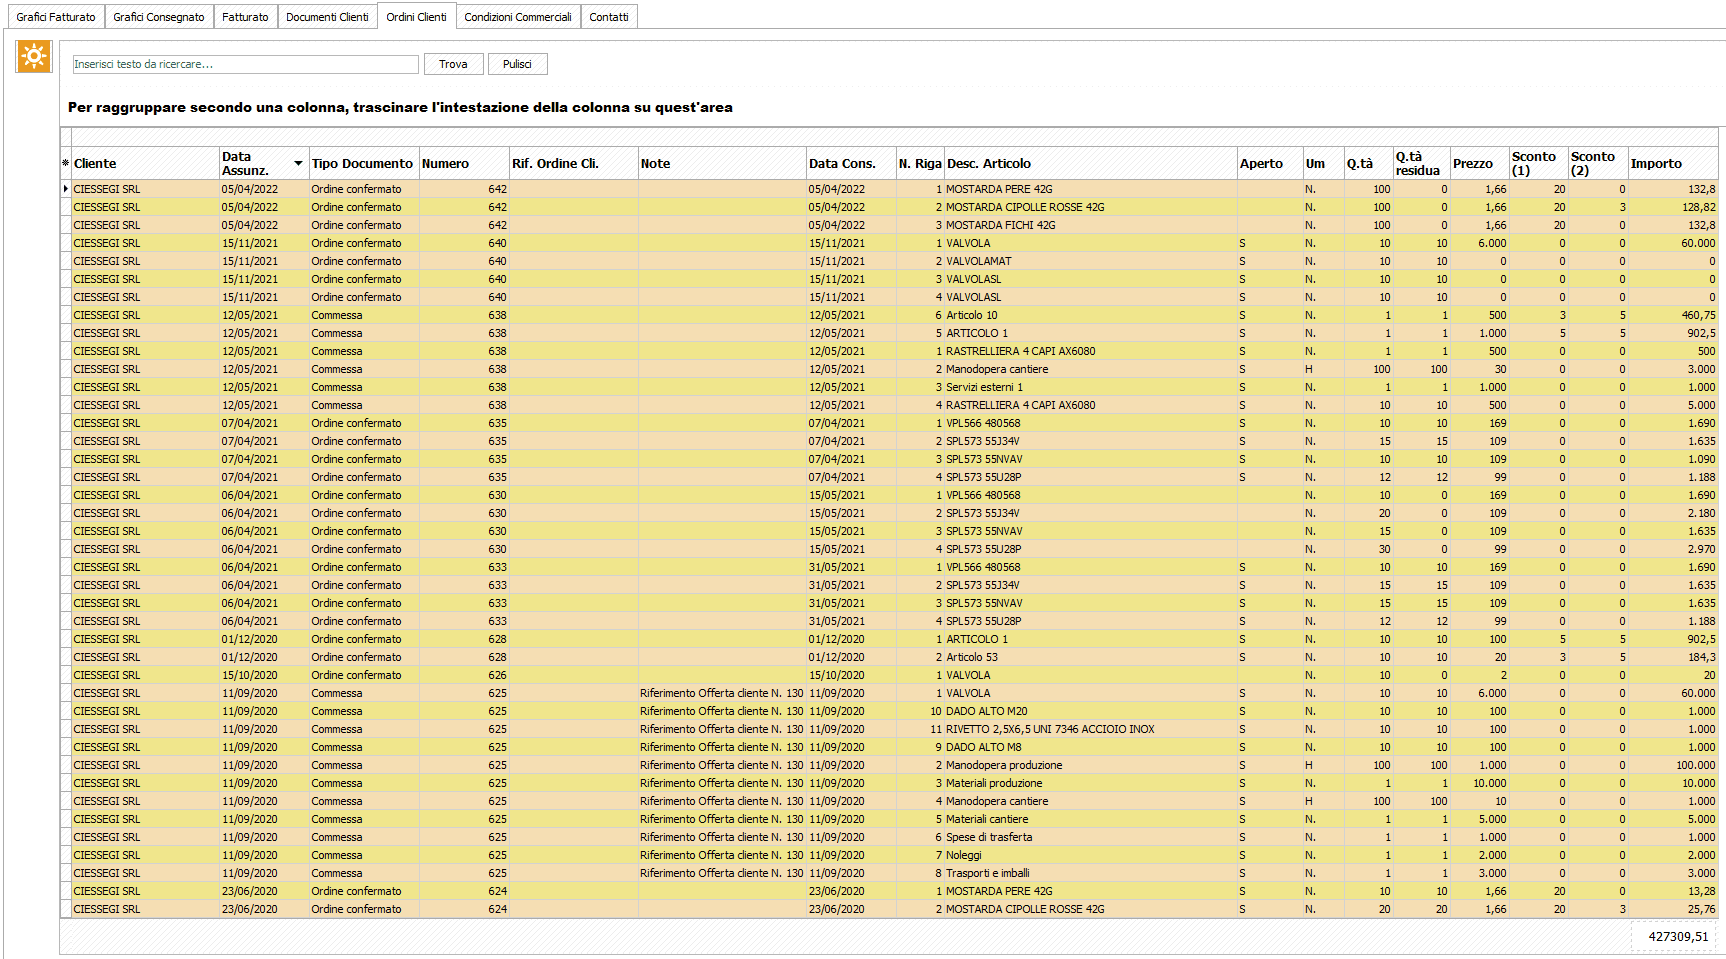Screen dimensions: 1726x959
Task: Switch to the Grafici Fatturato tab
Action: 56,17
